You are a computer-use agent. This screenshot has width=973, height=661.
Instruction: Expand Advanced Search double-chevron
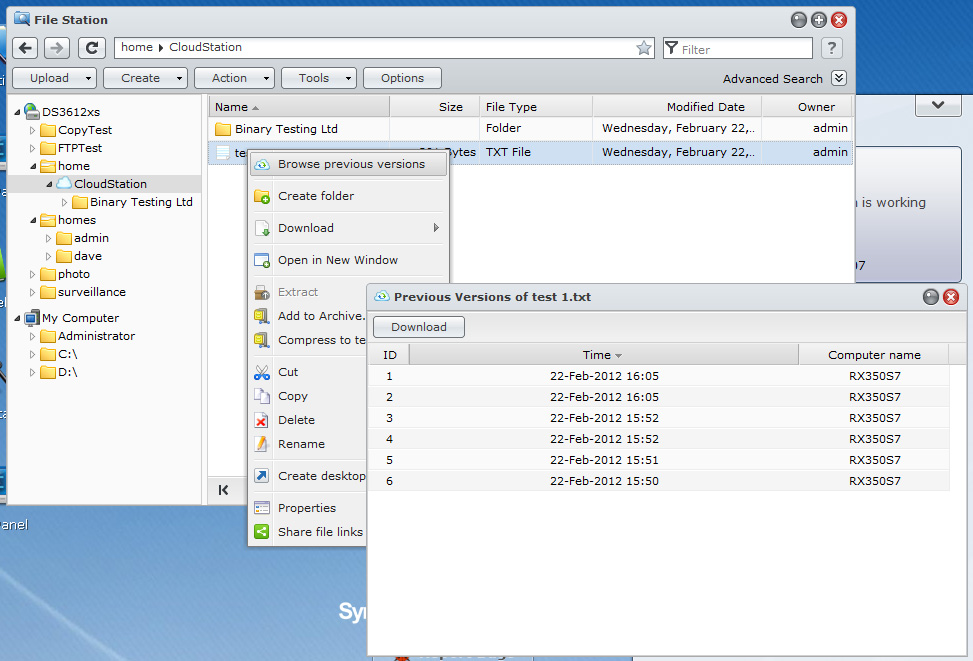pyautogui.click(x=839, y=78)
